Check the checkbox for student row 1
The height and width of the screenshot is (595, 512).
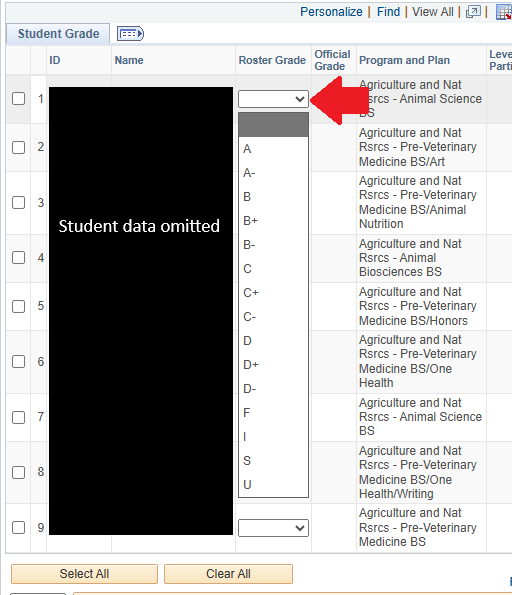[x=18, y=99]
